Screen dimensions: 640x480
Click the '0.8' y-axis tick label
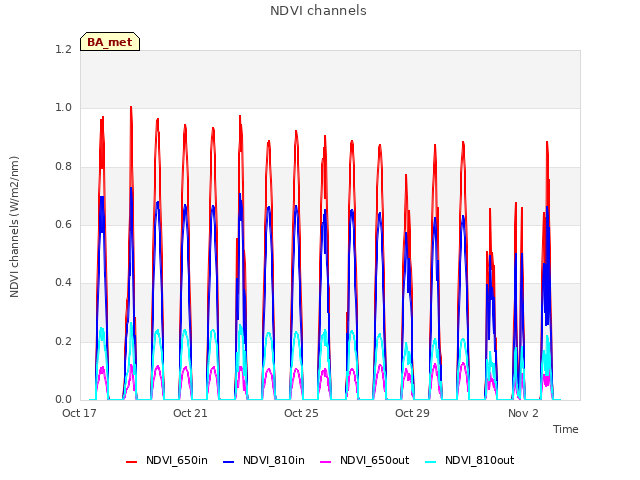click(x=64, y=167)
